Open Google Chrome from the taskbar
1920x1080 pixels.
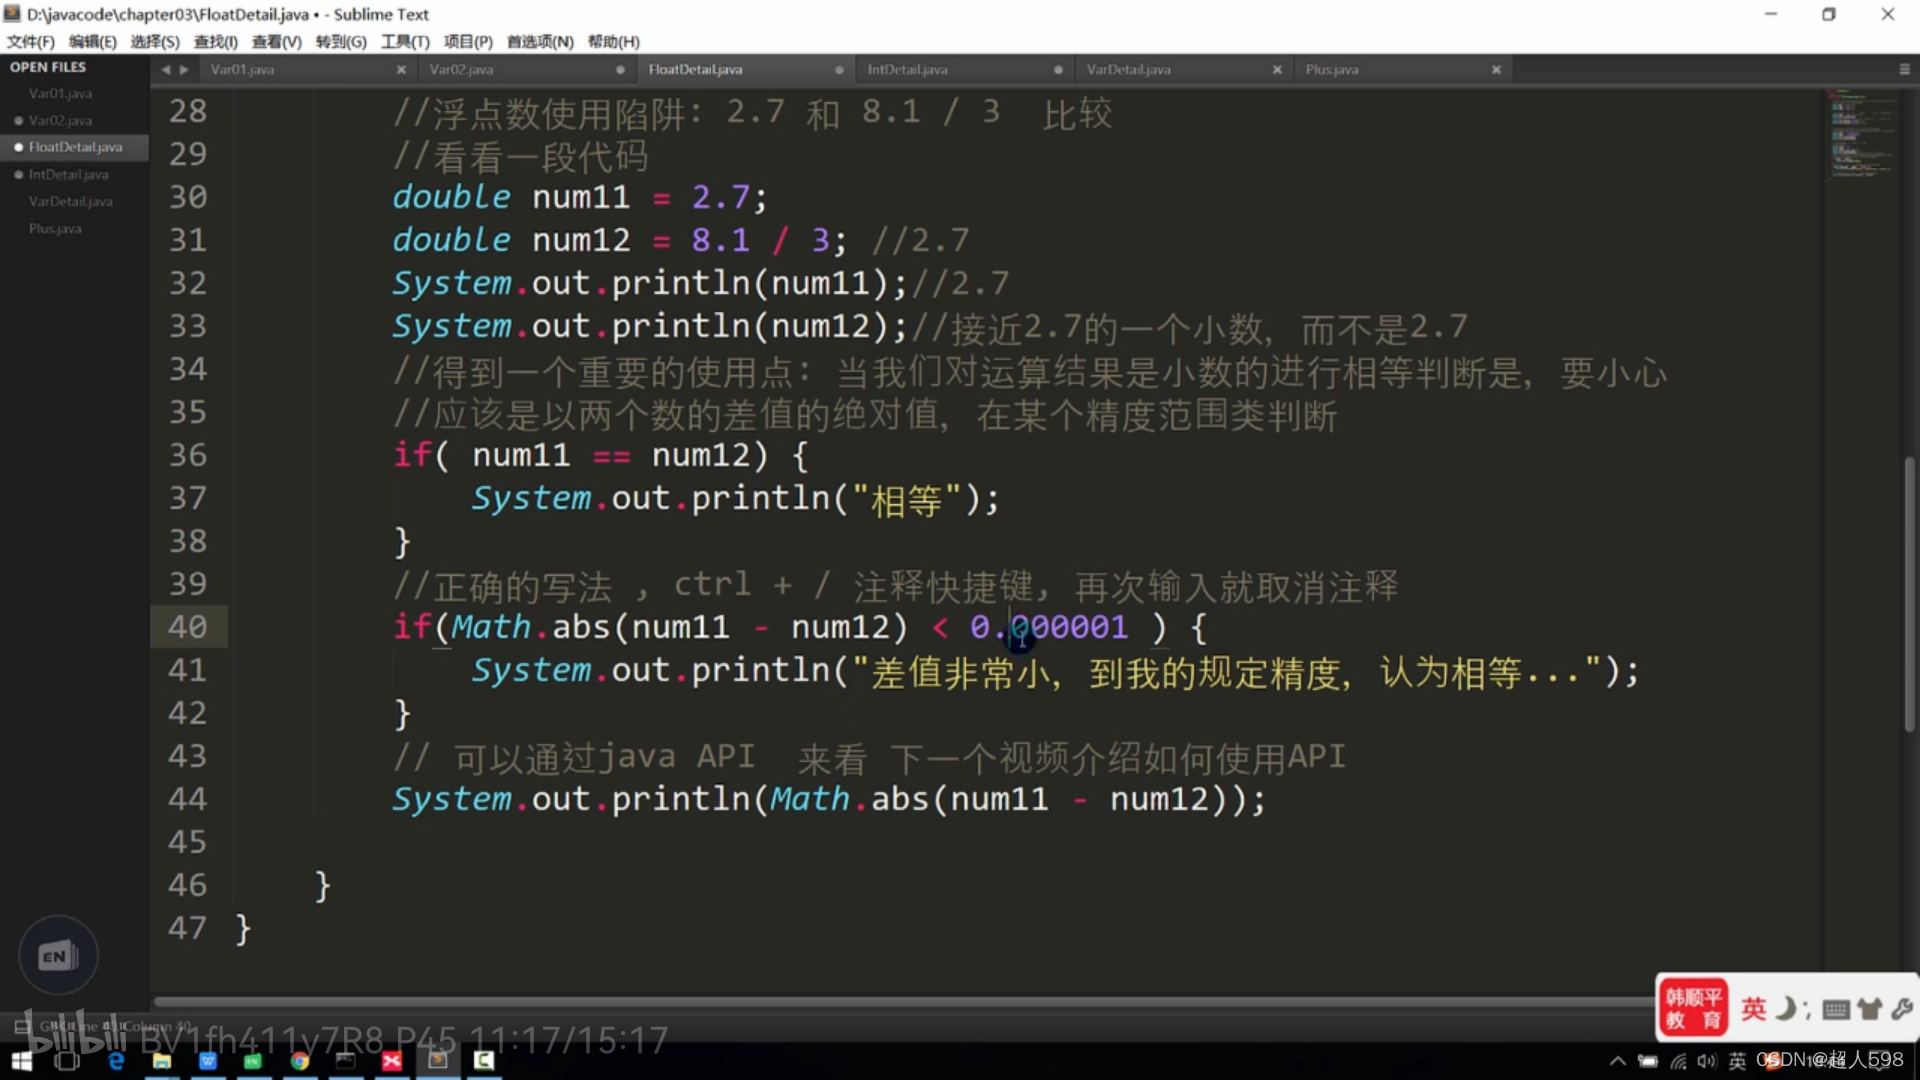[299, 1061]
